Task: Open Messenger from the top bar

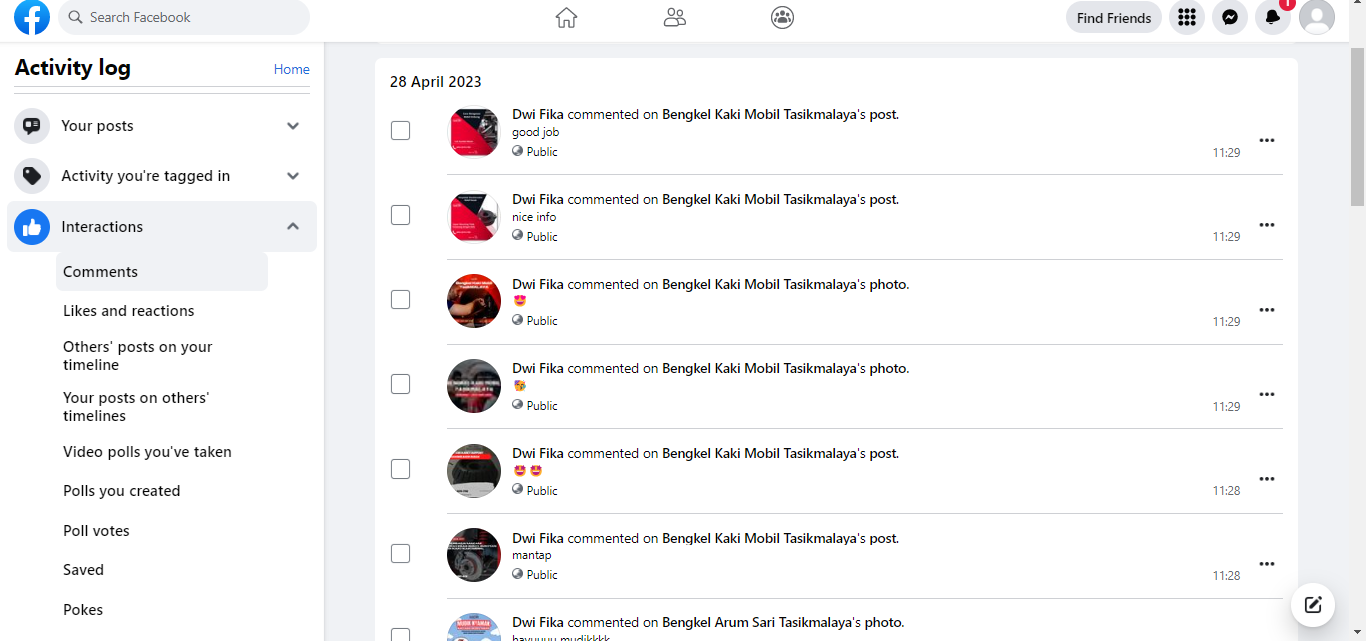Action: (x=1230, y=17)
